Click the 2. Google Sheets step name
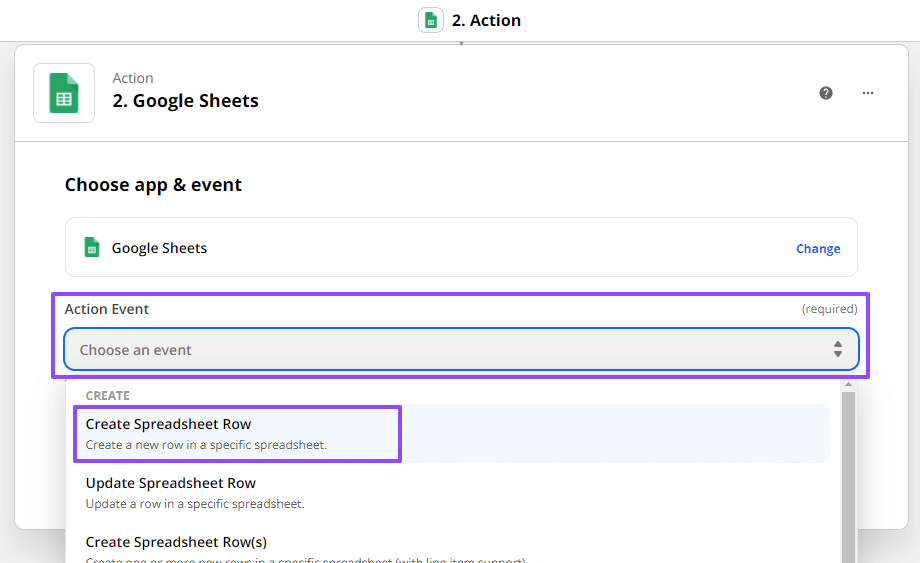920x563 pixels. point(185,101)
